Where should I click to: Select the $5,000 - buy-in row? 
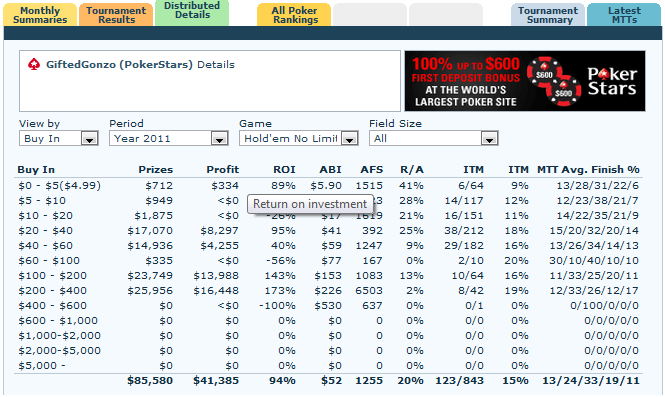click(328, 366)
